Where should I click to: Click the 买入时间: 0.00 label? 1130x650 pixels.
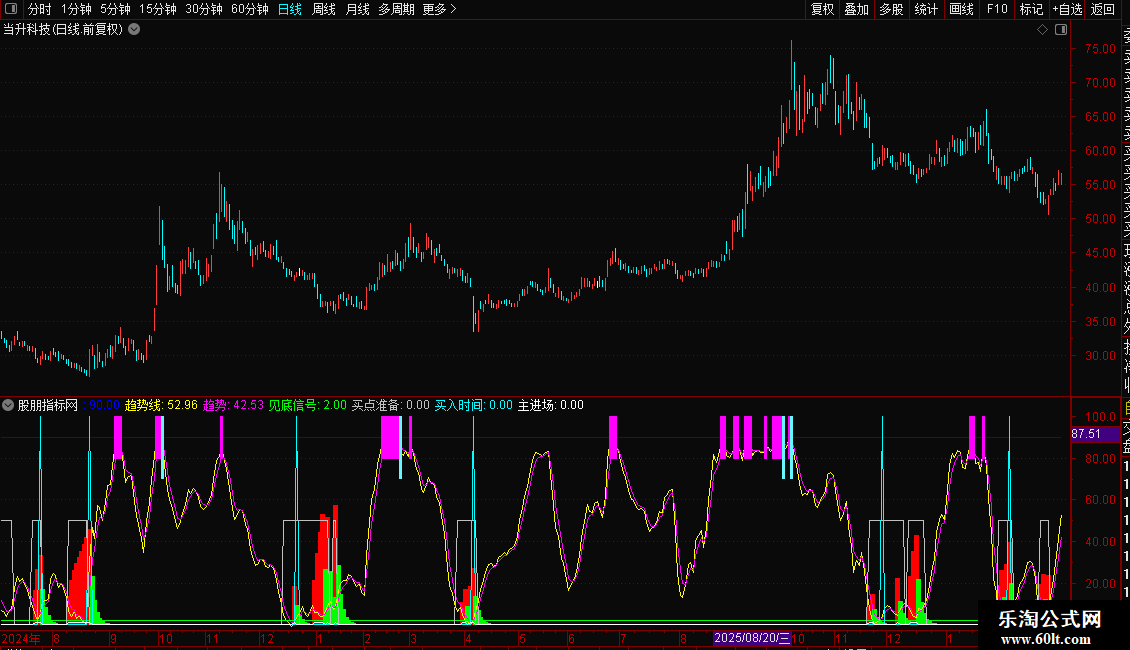point(473,405)
